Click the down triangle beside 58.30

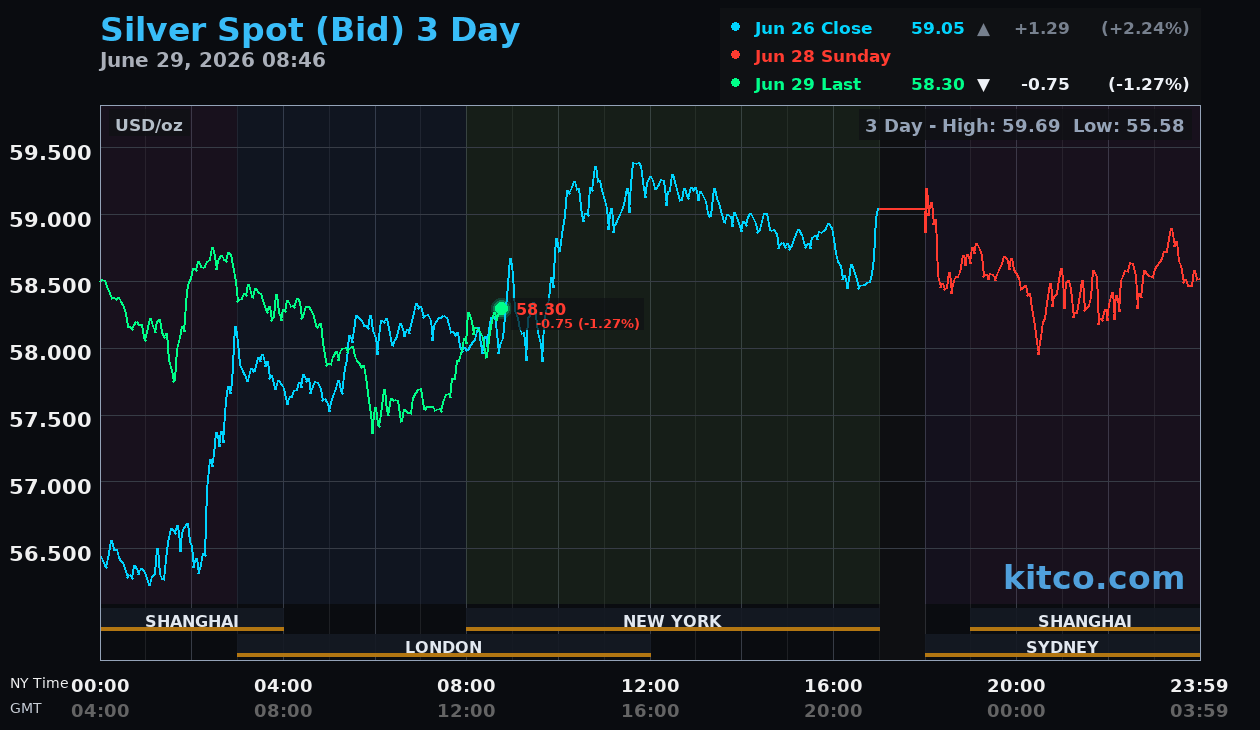coord(983,85)
